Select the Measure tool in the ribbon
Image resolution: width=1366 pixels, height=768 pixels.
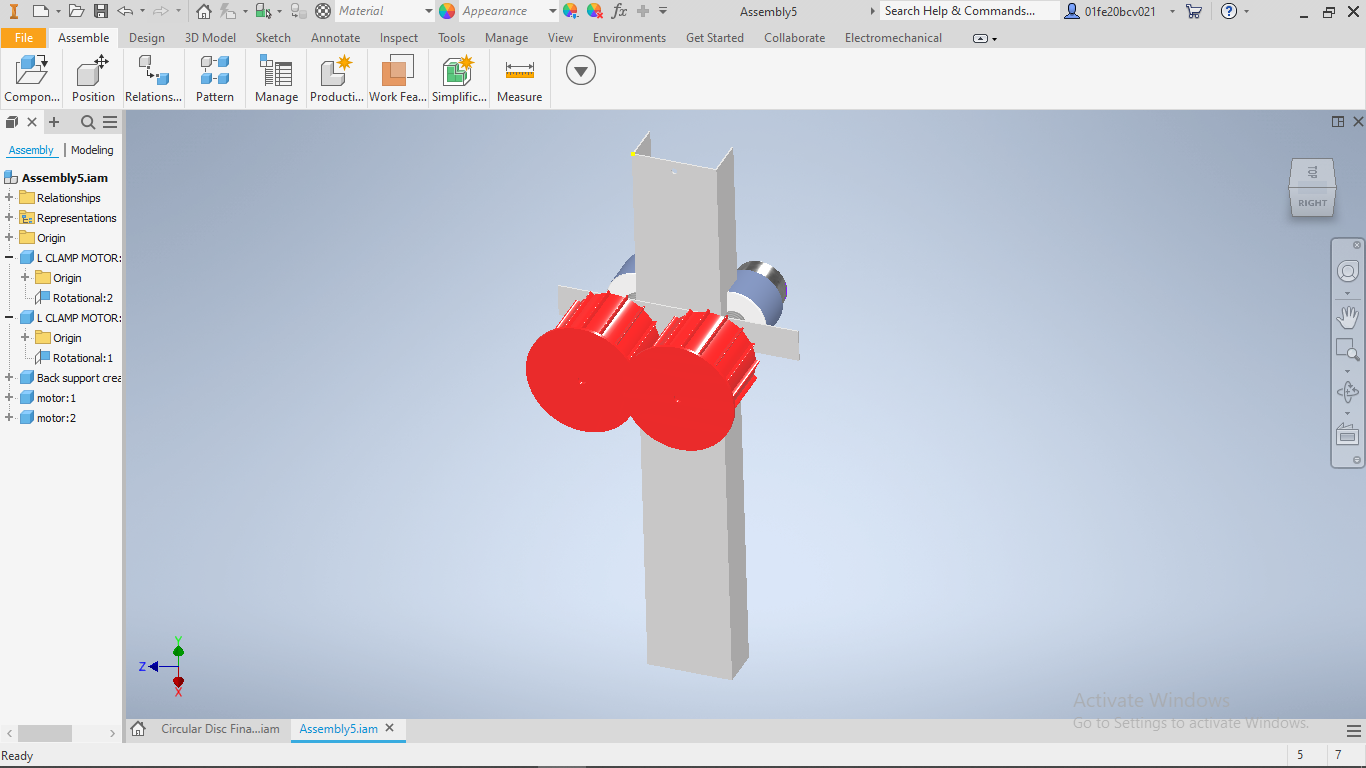click(x=519, y=80)
